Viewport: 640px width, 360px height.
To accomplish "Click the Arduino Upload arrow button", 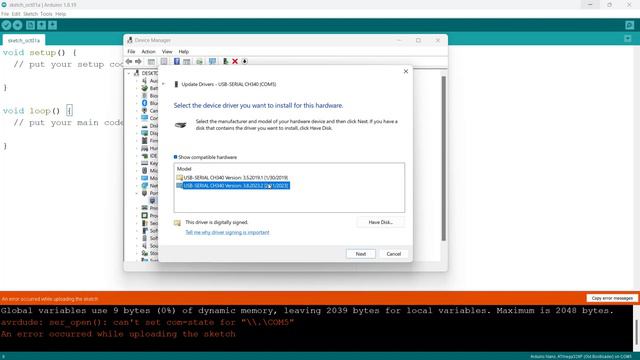I will pos(18,25).
